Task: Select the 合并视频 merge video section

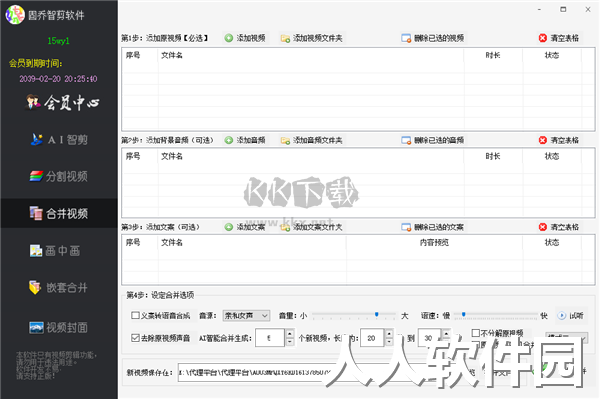Action: (x=59, y=213)
